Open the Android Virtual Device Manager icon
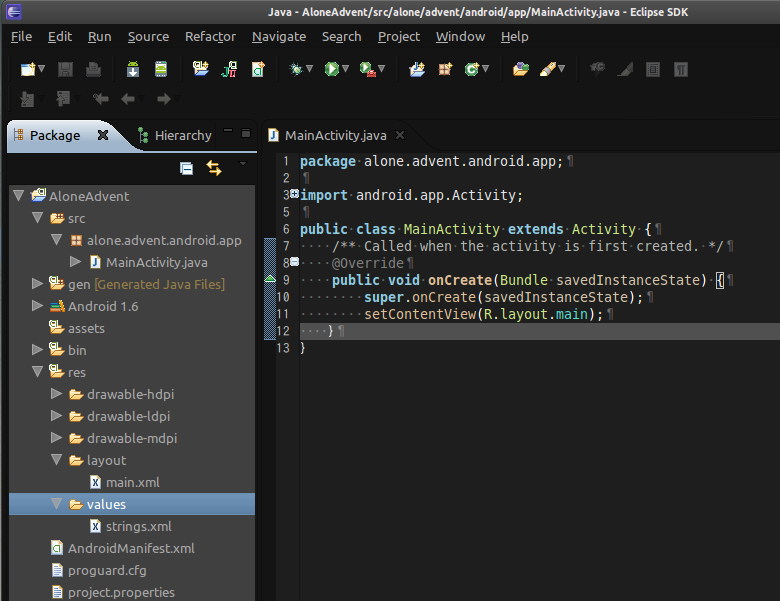Image resolution: width=780 pixels, height=601 pixels. (161, 69)
